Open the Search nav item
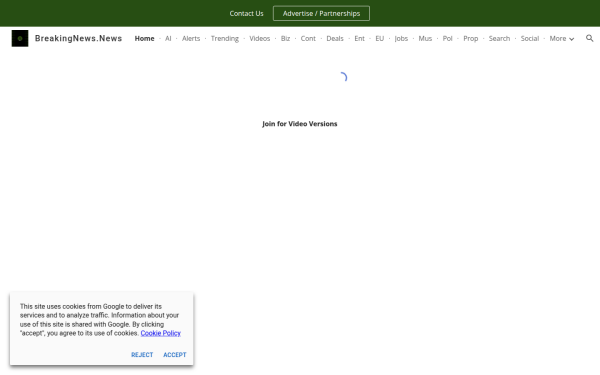This screenshot has height=375, width=600. pyautogui.click(x=499, y=39)
